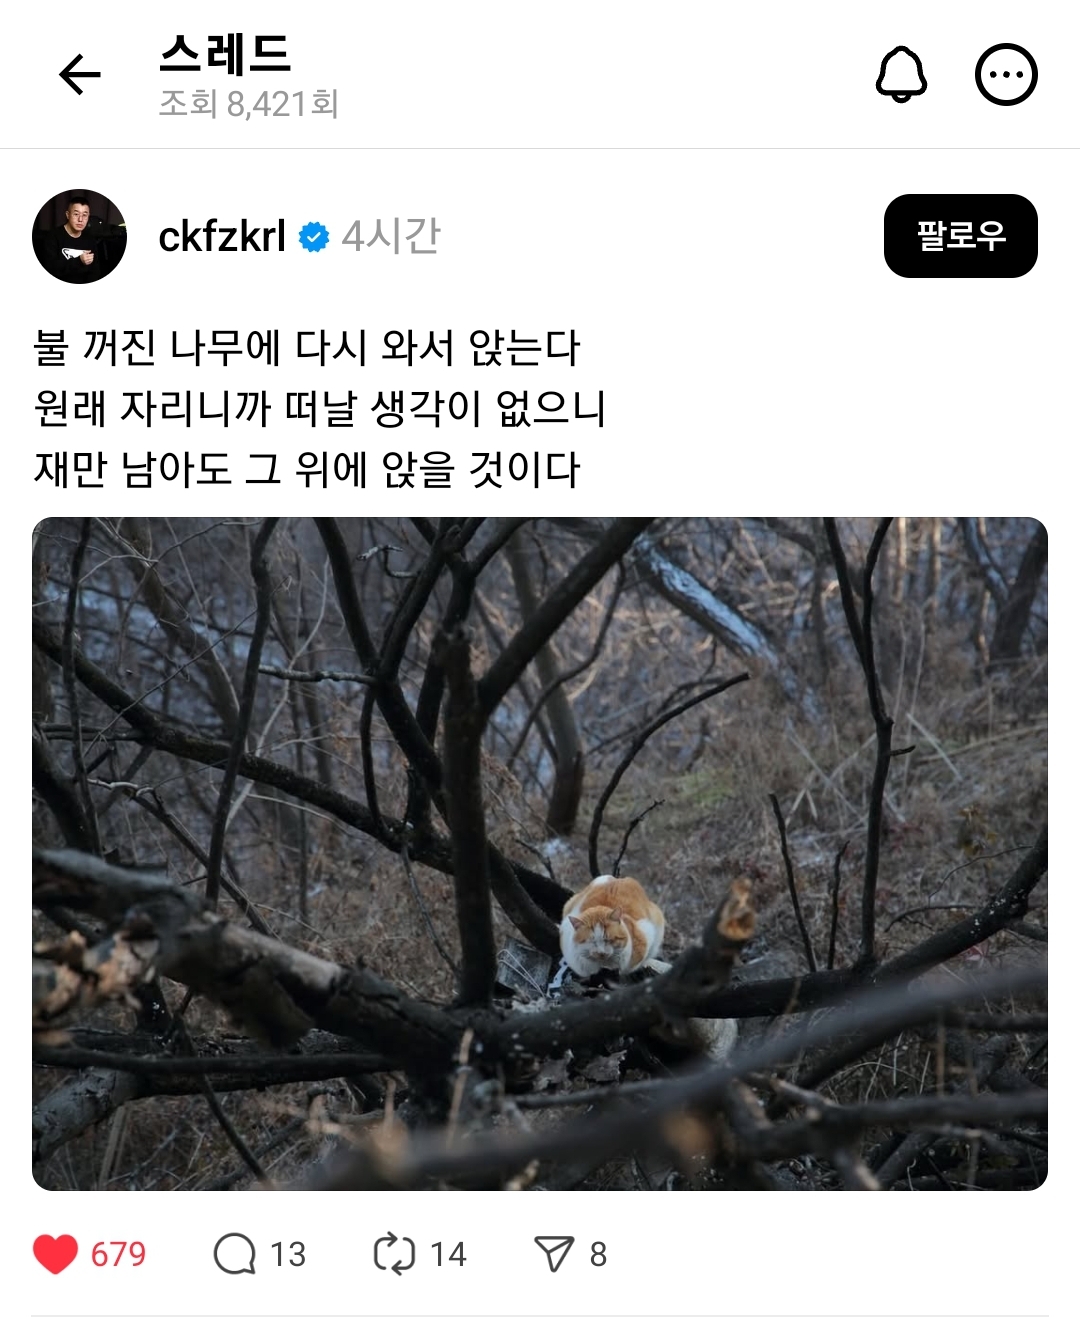Repost using the circular arrows icon
1080x1334 pixels.
394,1254
